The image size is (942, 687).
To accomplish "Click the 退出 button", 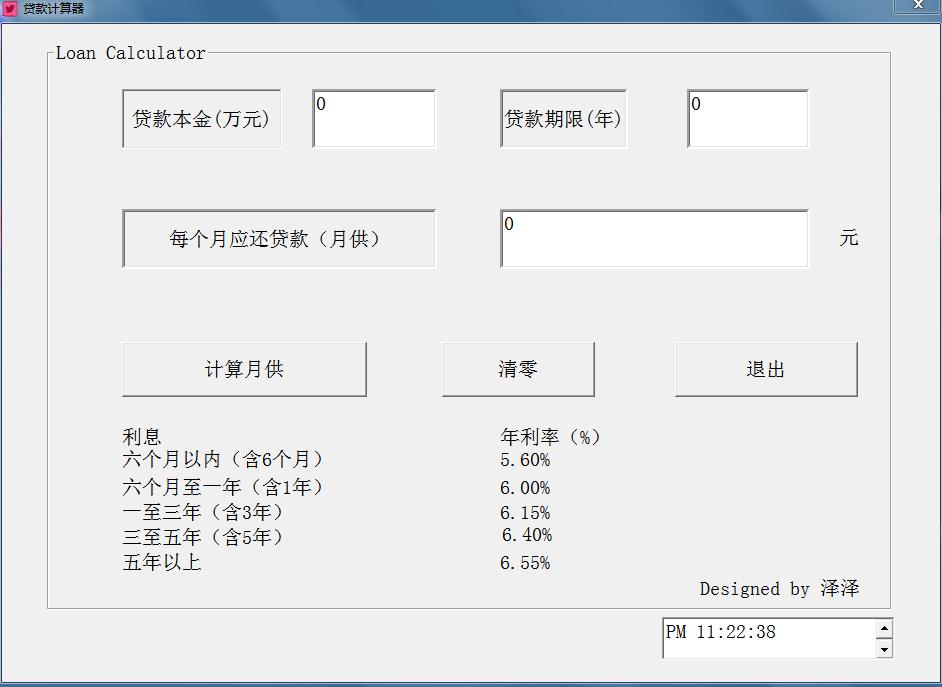I will coord(766,369).
